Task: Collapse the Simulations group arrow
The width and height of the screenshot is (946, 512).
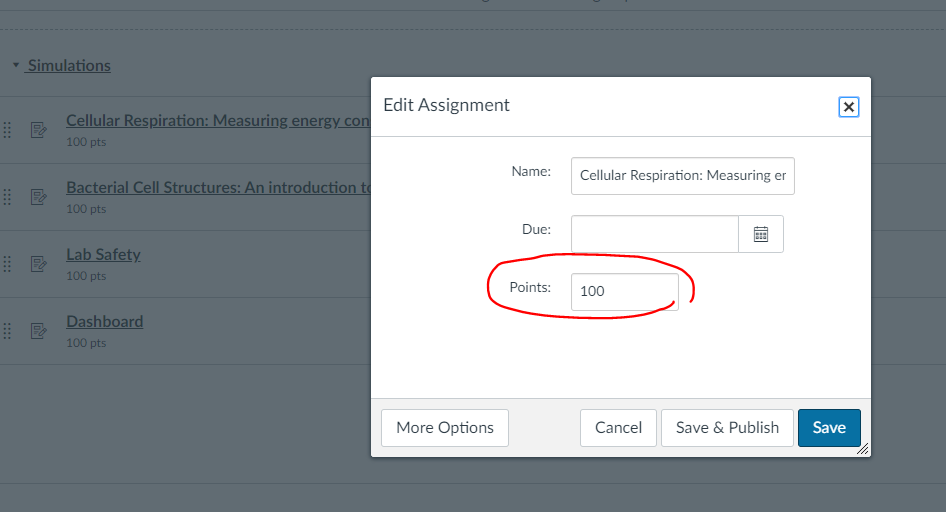Action: [x=16, y=65]
